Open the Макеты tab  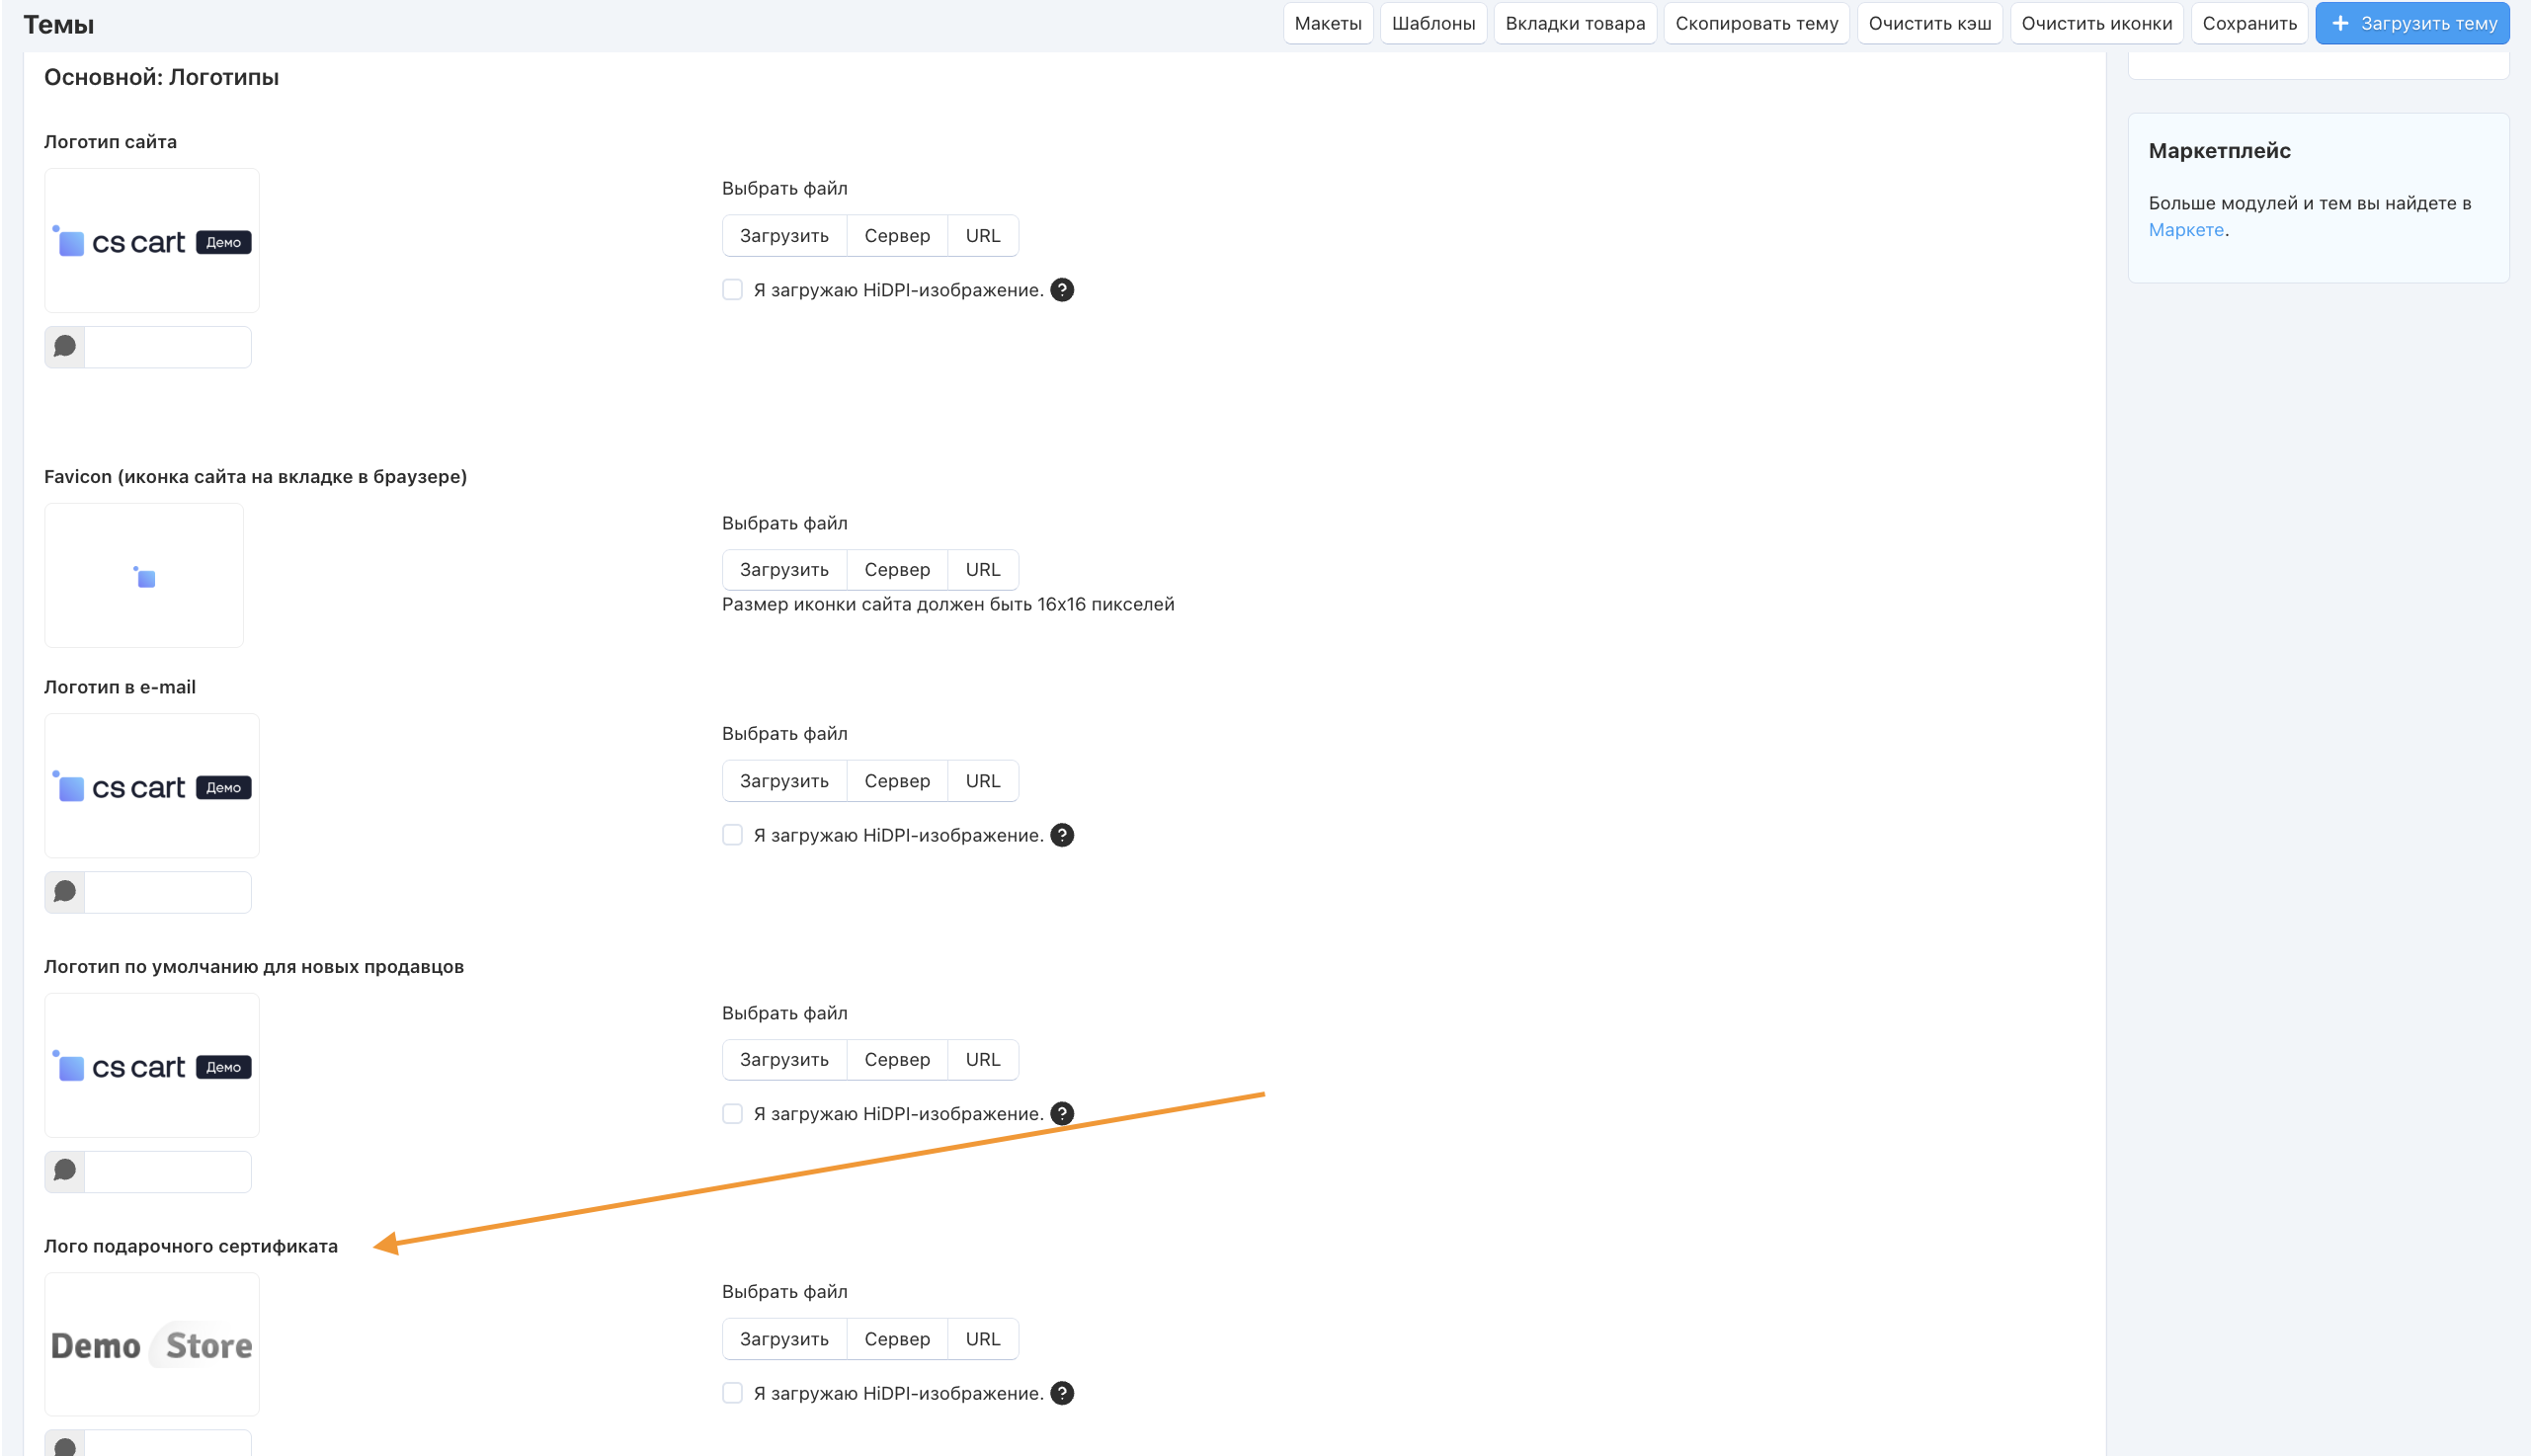[1327, 23]
